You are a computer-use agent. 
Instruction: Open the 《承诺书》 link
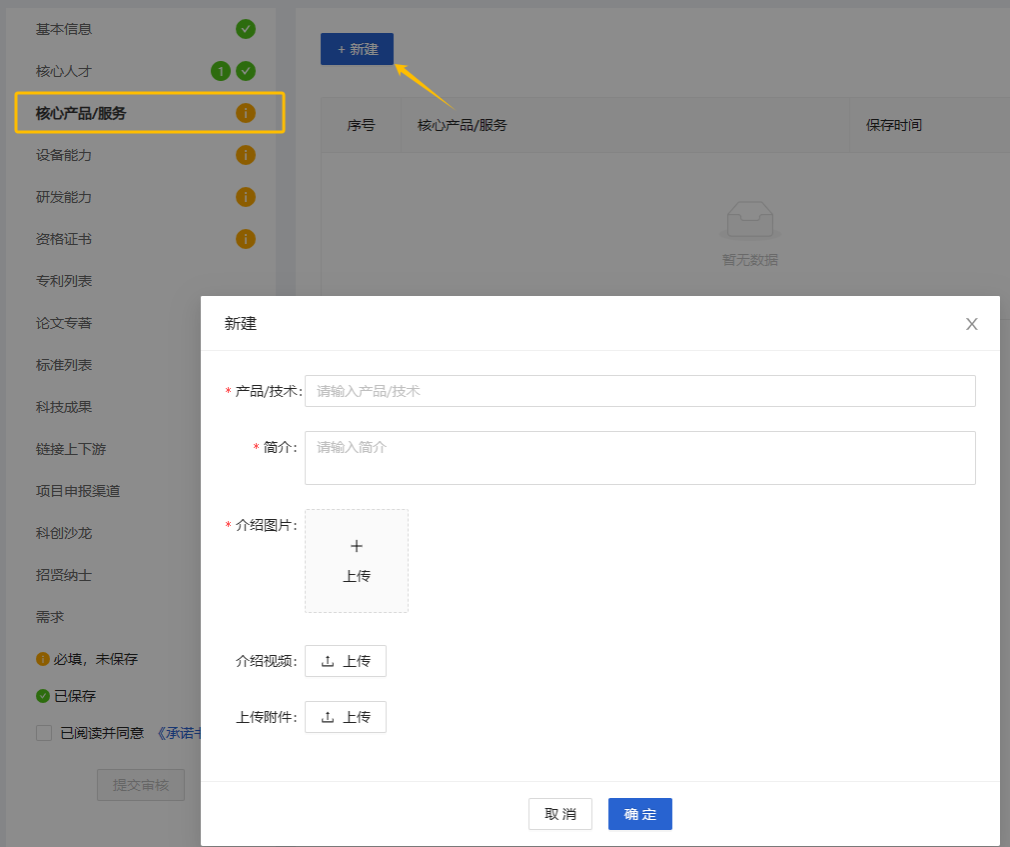[180, 733]
